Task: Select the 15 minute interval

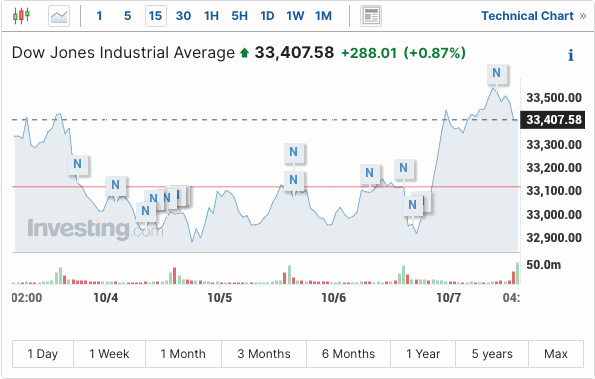Action: pos(156,16)
